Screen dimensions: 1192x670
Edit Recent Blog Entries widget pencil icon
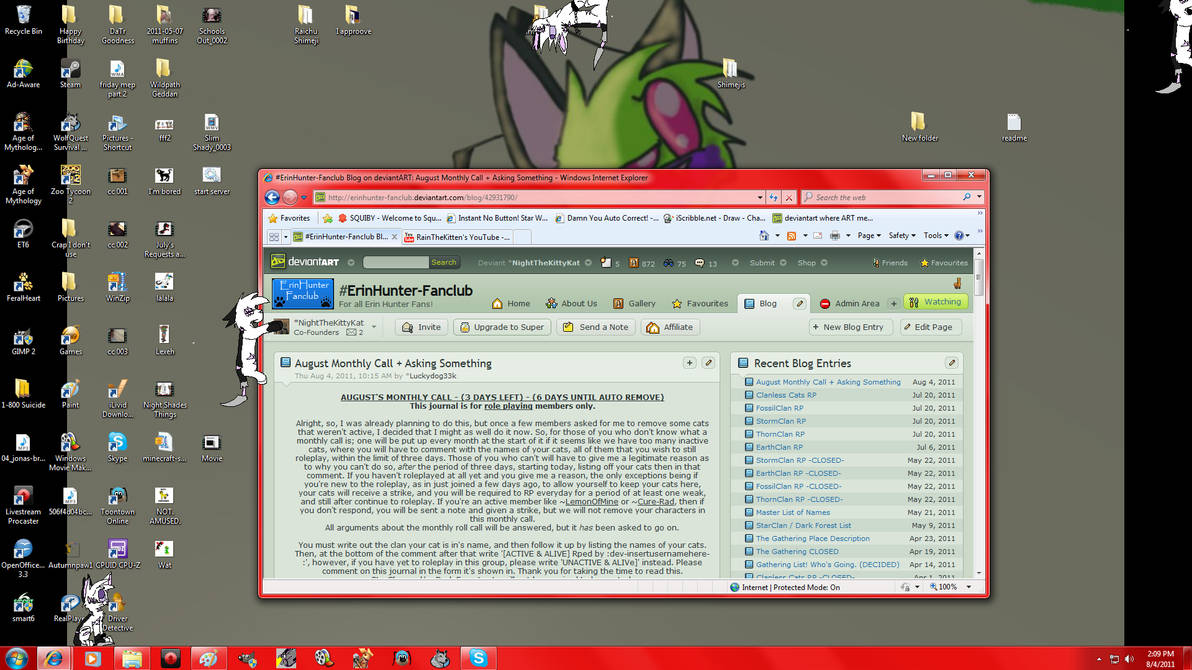[x=951, y=363]
